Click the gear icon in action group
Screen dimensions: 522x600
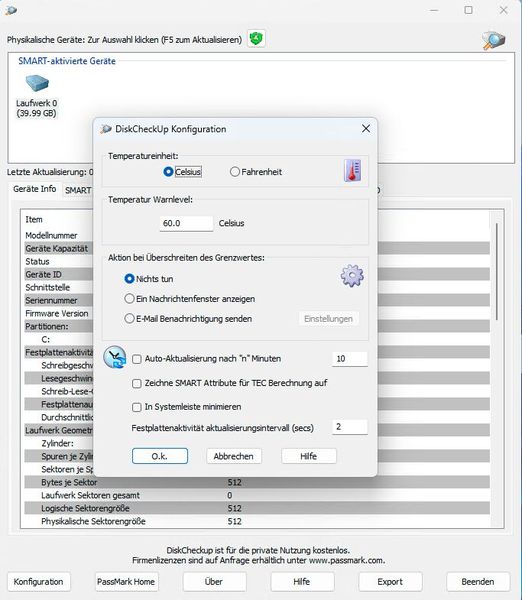(352, 276)
